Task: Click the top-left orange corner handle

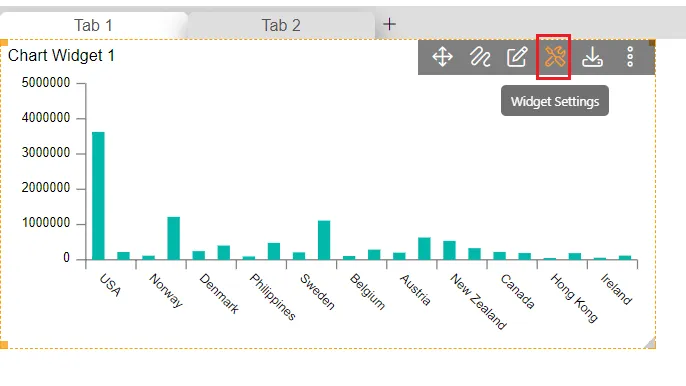Action: point(4,42)
